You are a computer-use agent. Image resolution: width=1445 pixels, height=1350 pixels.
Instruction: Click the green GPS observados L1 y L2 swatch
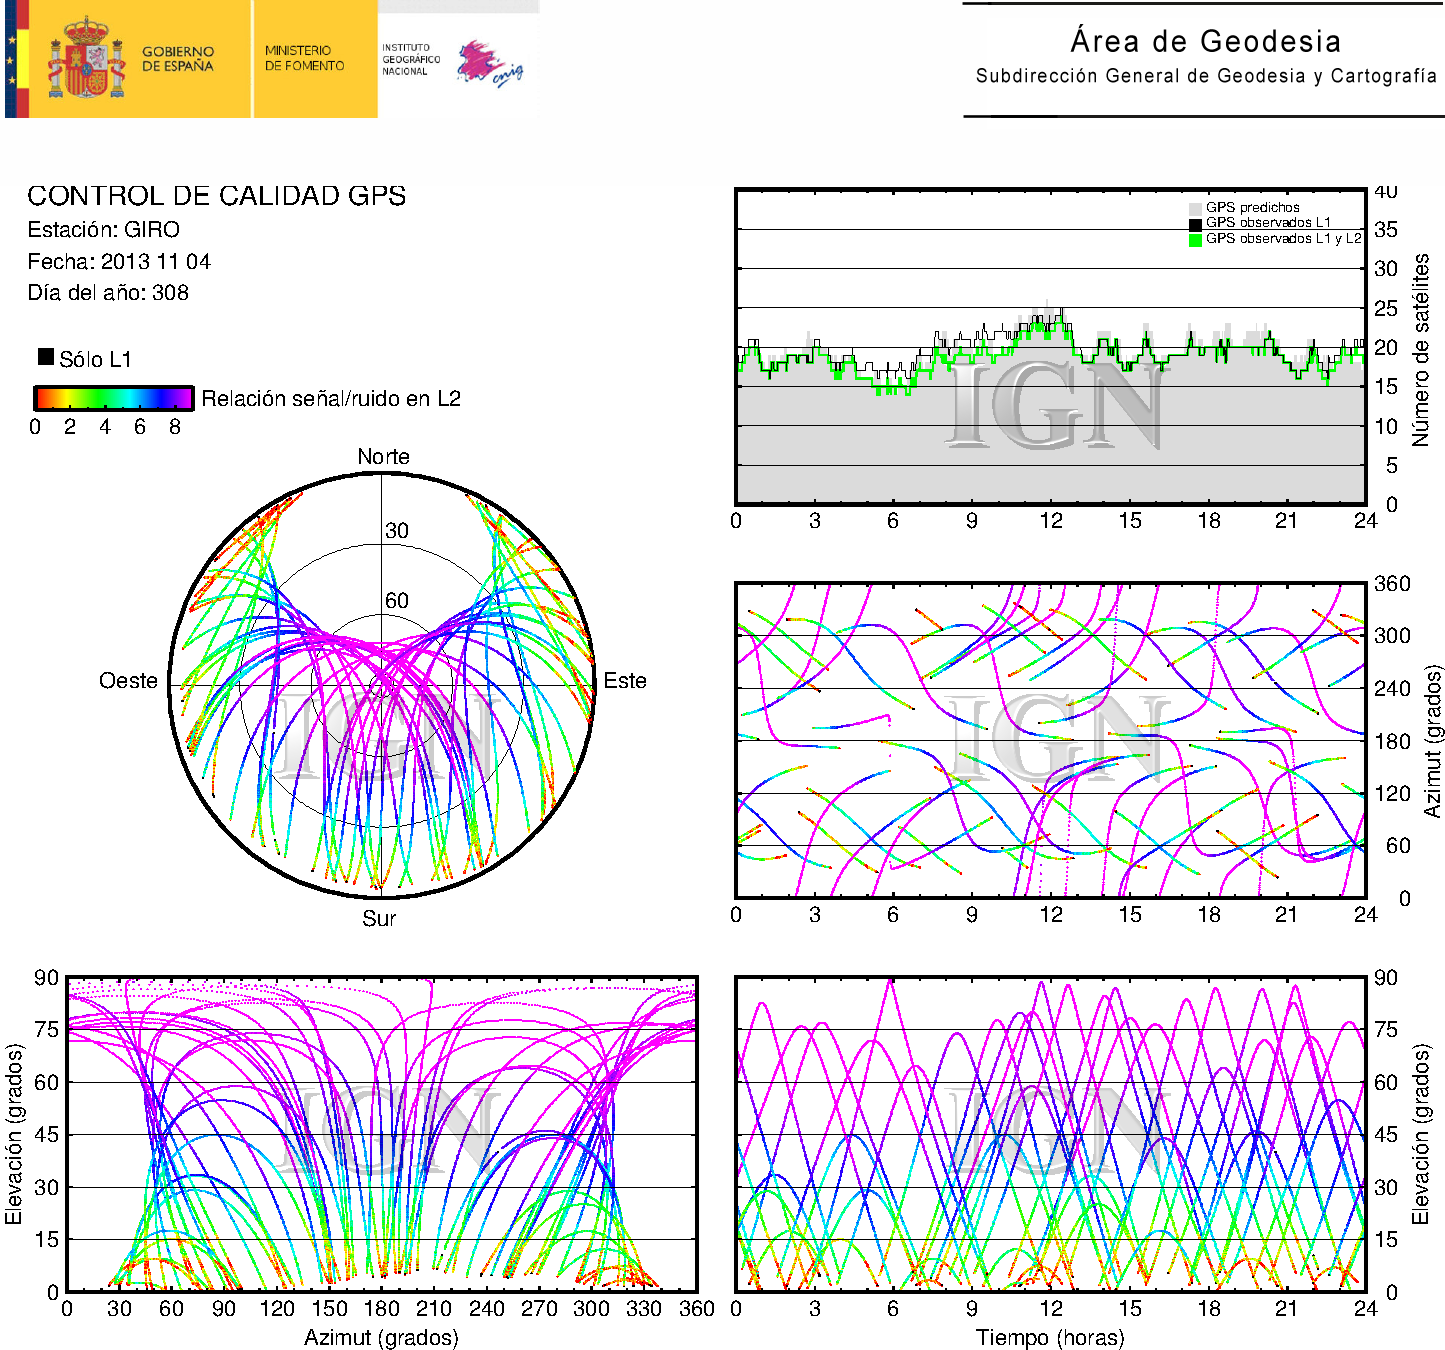[1195, 239]
